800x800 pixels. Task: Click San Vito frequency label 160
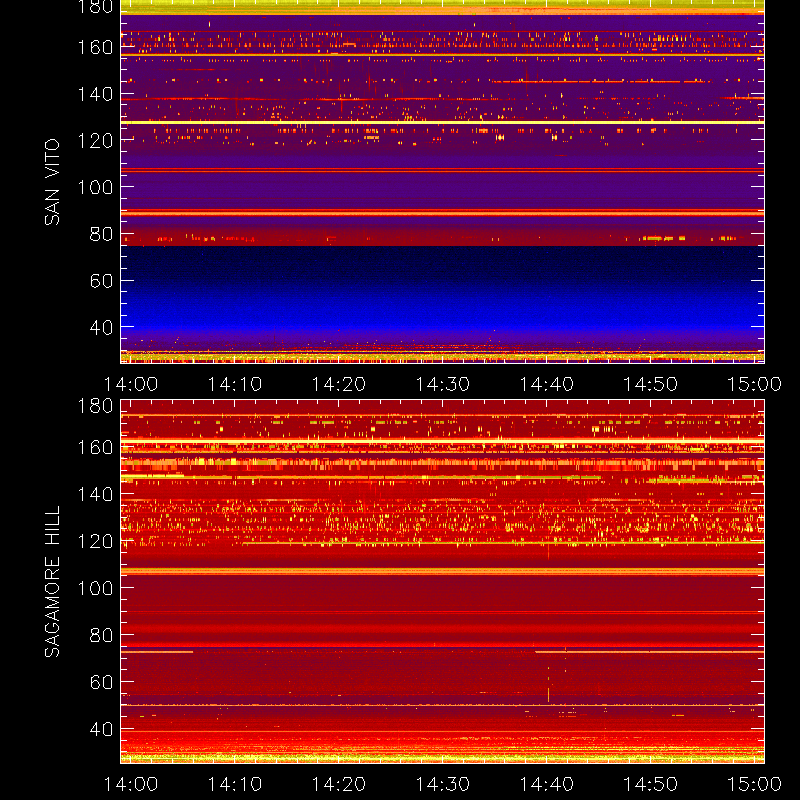(x=95, y=47)
